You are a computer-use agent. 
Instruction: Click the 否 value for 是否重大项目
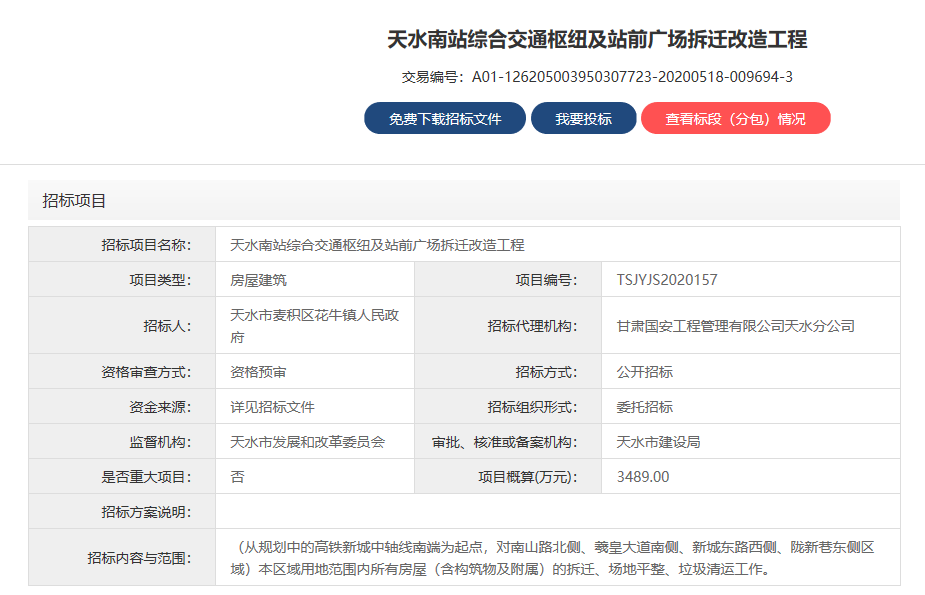tap(238, 477)
